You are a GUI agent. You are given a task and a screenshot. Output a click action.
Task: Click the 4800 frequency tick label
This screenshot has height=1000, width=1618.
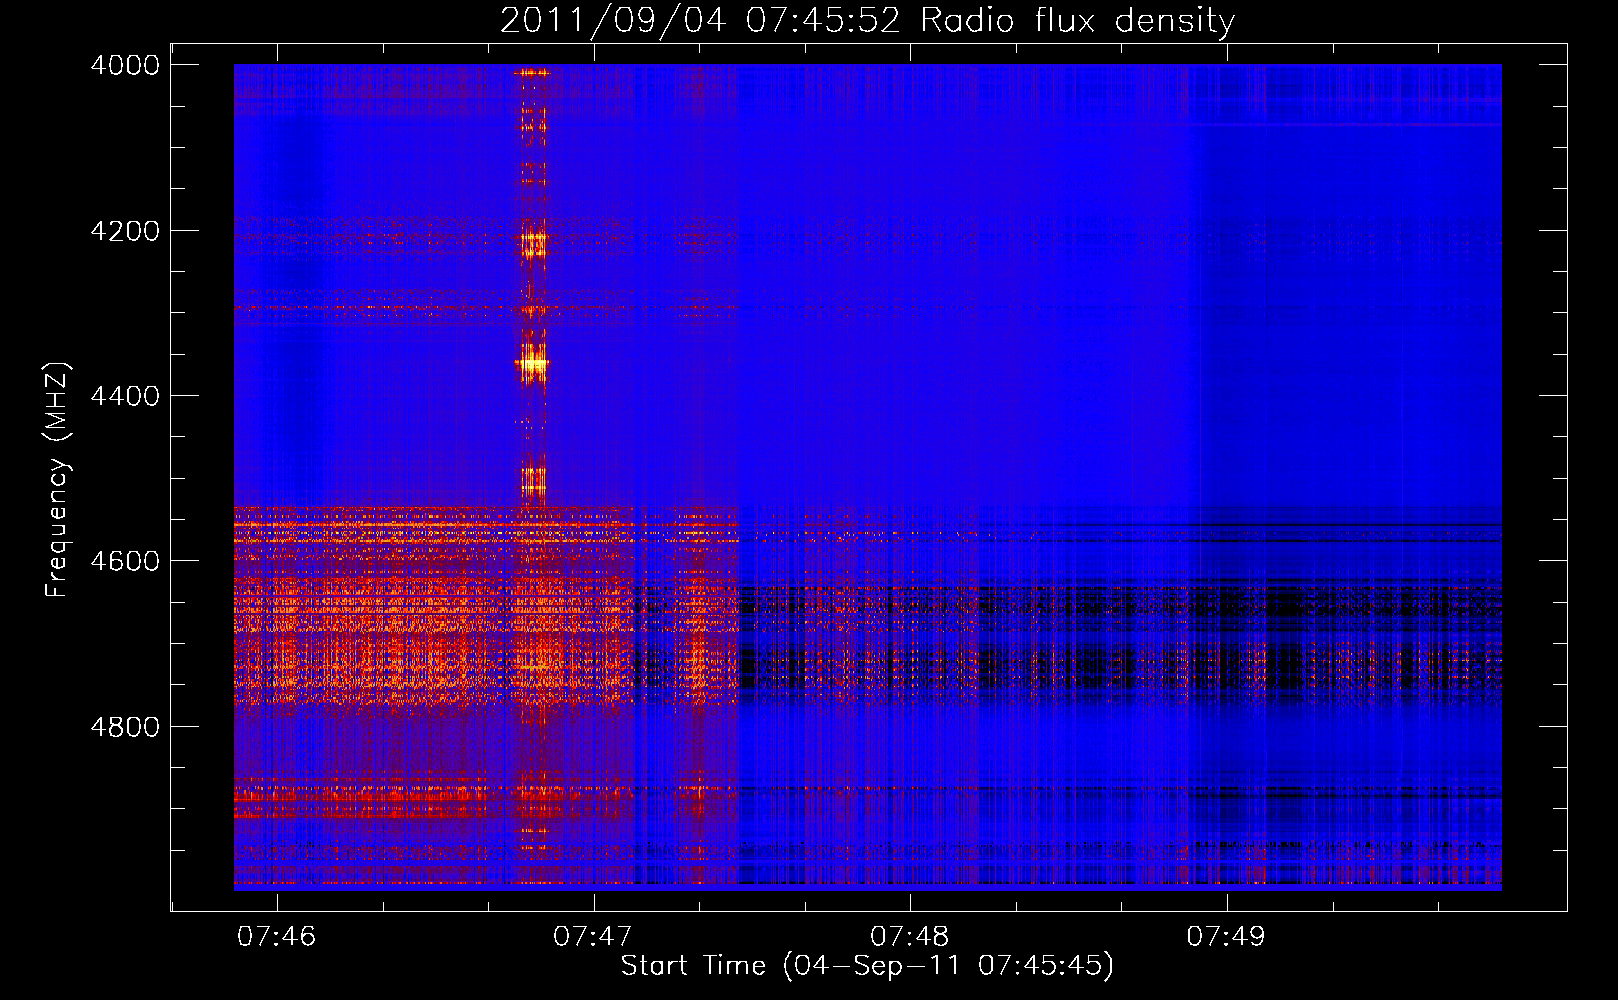[x=125, y=727]
